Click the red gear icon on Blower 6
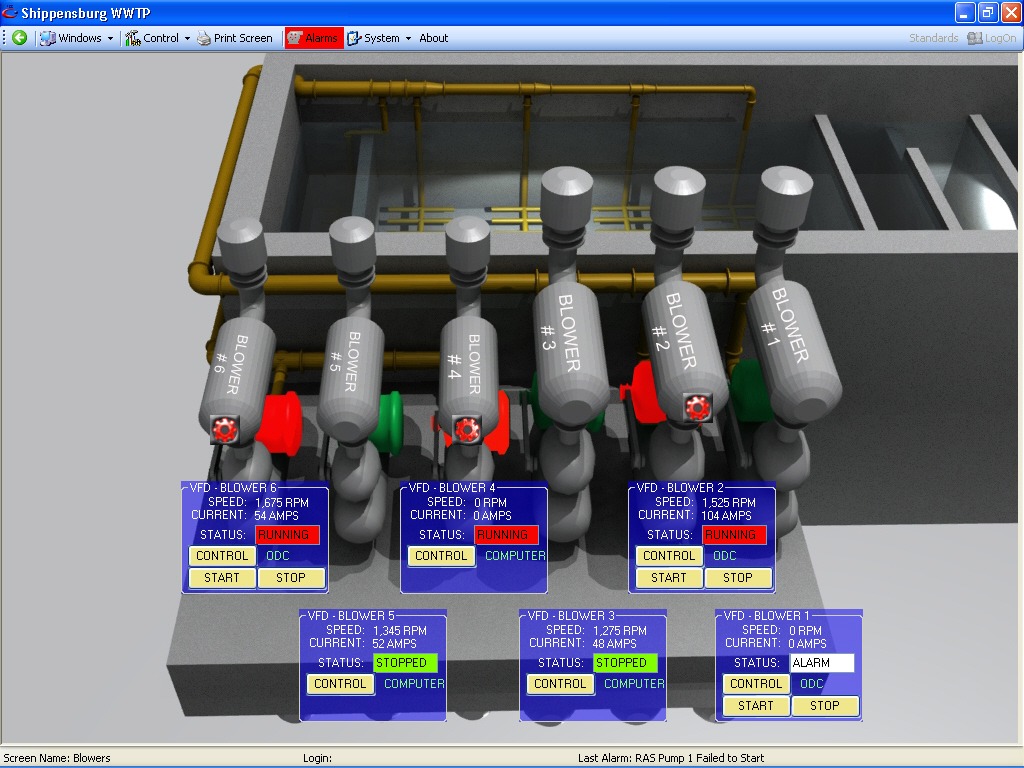 coord(225,430)
